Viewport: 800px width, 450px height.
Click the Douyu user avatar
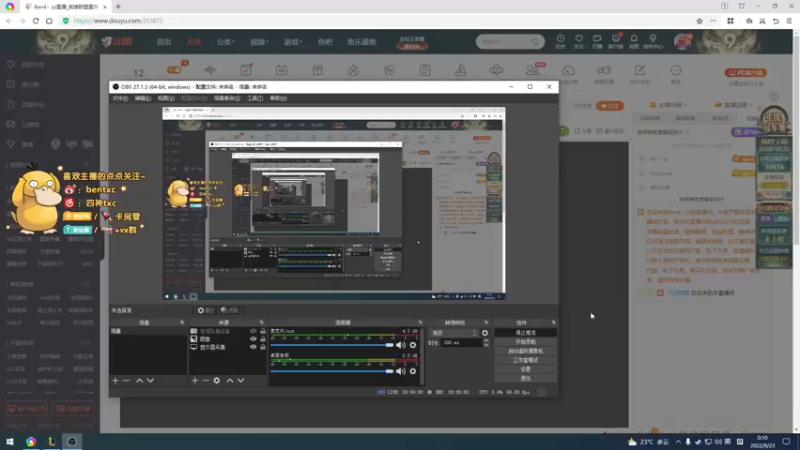(x=683, y=42)
